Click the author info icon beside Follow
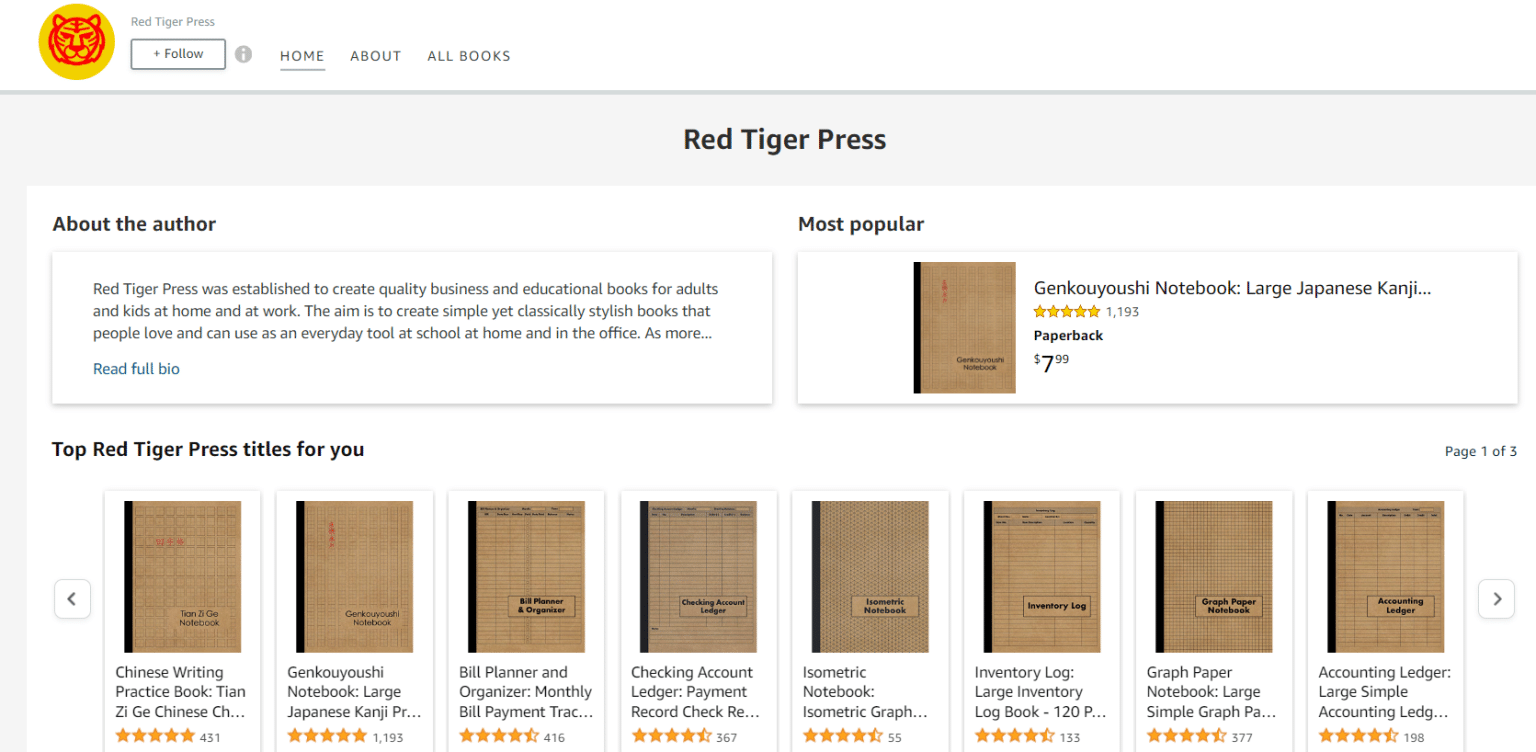 [x=243, y=54]
